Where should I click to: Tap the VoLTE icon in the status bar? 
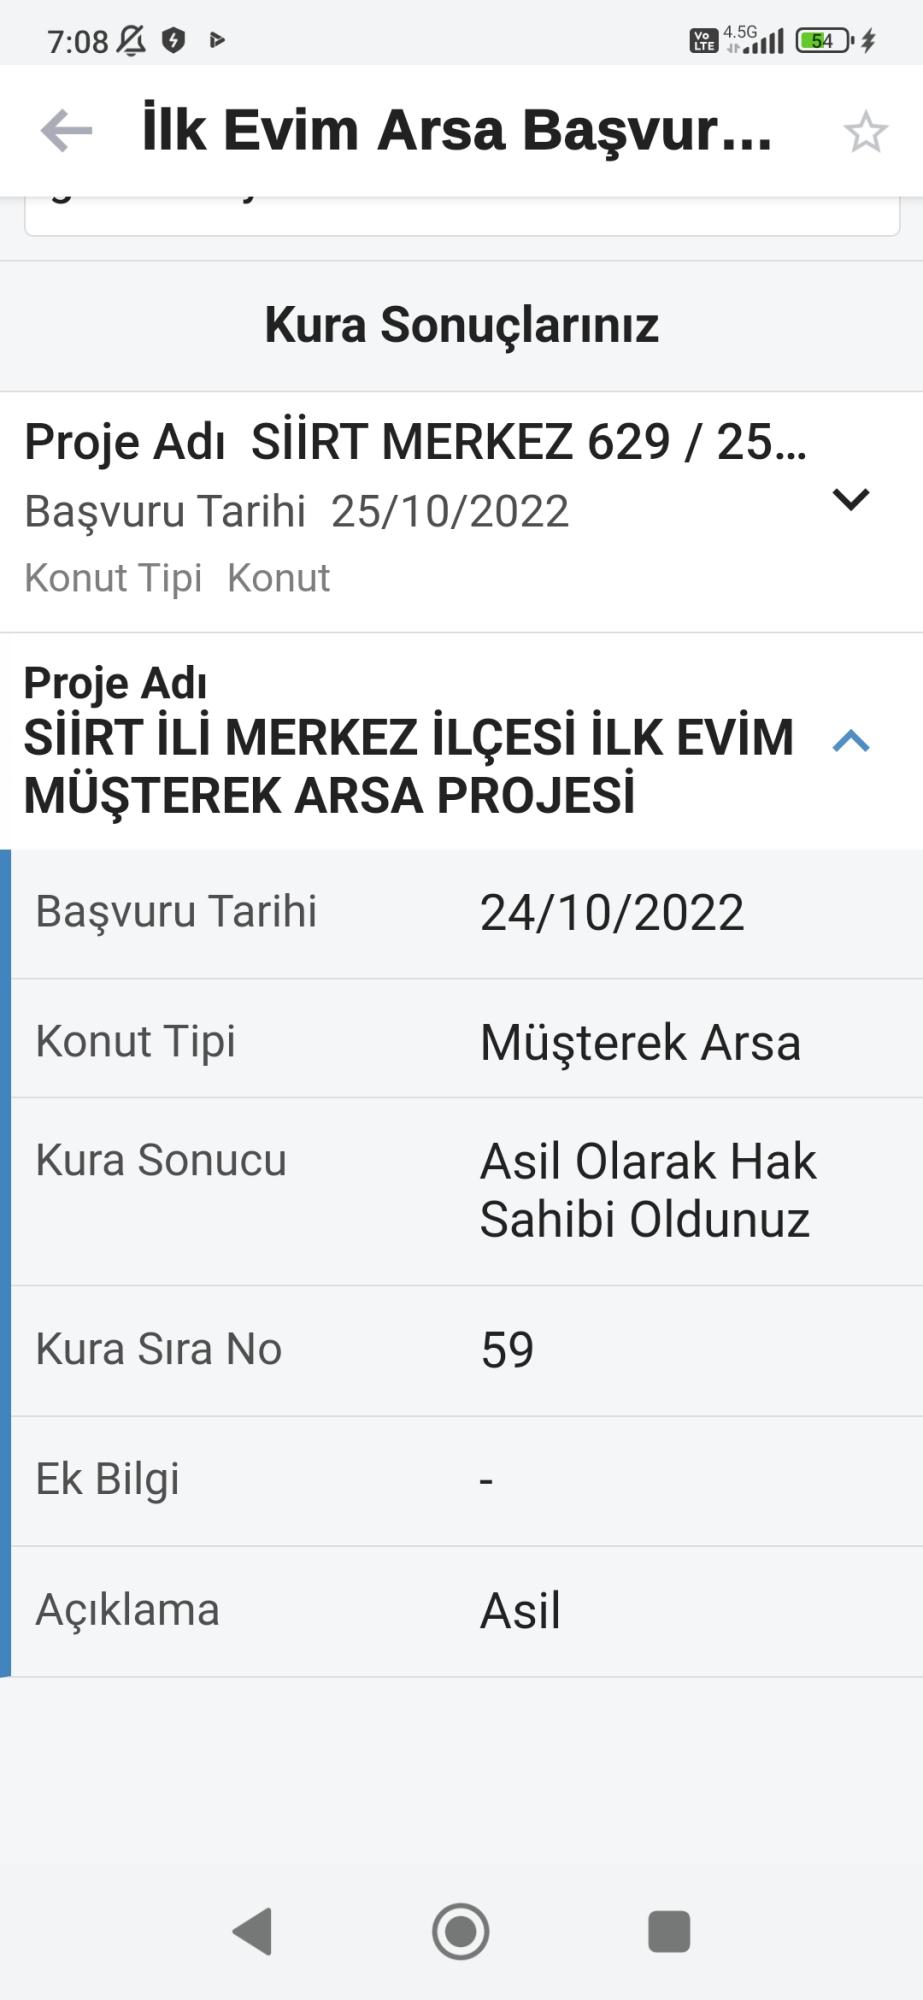click(x=703, y=41)
